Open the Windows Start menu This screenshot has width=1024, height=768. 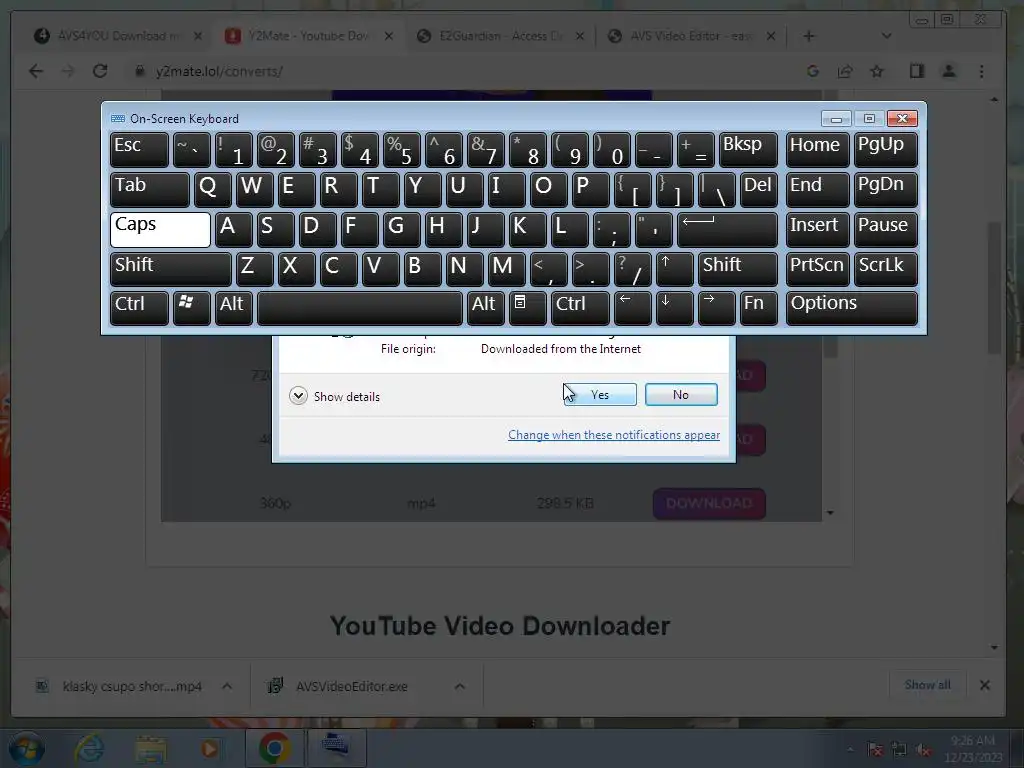click(26, 748)
